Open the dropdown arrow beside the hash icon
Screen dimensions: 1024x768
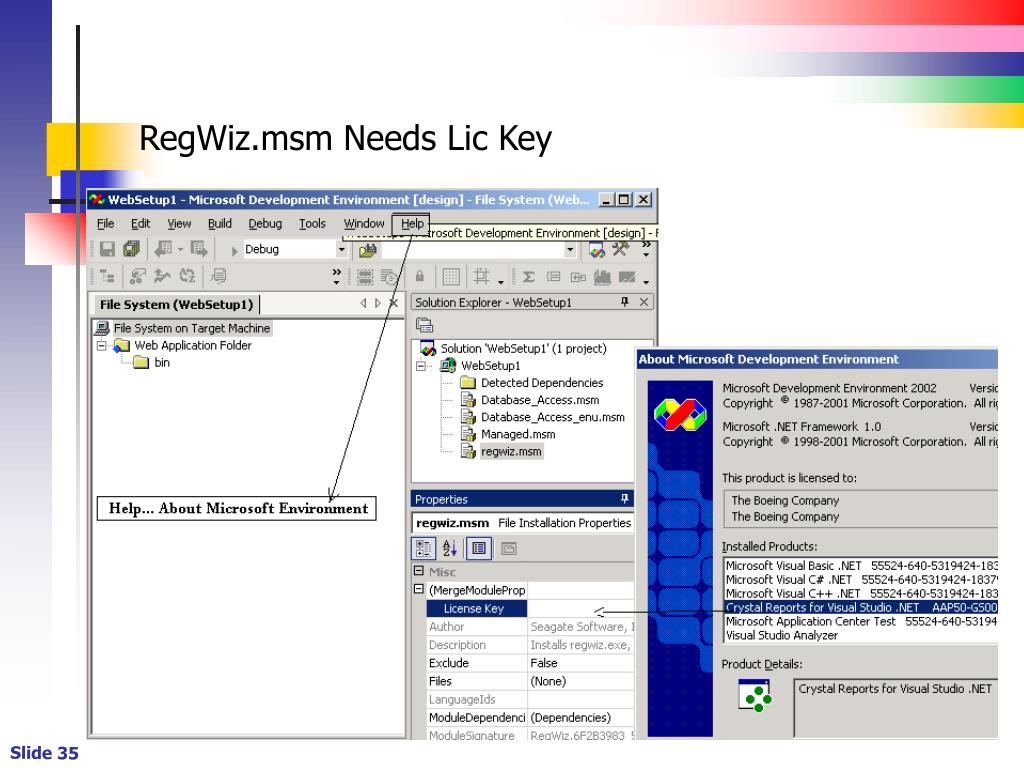(x=501, y=281)
